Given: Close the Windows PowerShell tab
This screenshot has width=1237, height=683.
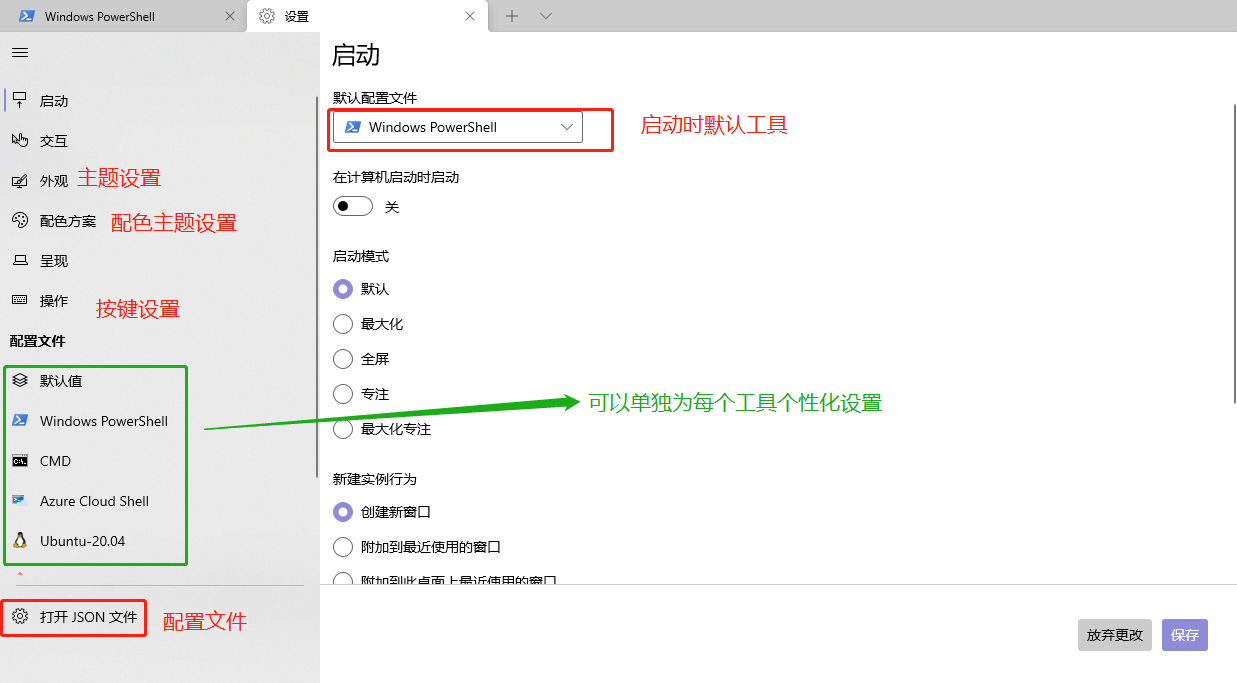Looking at the screenshot, I should tap(230, 16).
